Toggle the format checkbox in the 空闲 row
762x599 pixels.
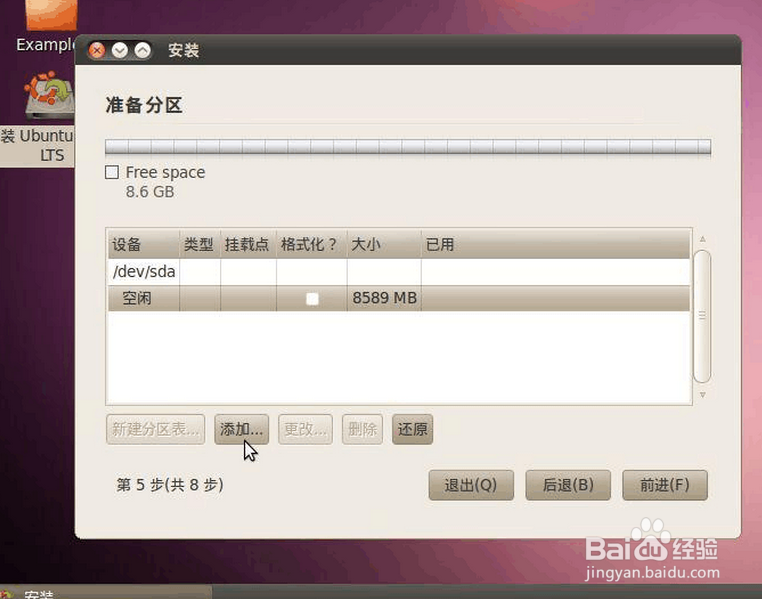(312, 298)
